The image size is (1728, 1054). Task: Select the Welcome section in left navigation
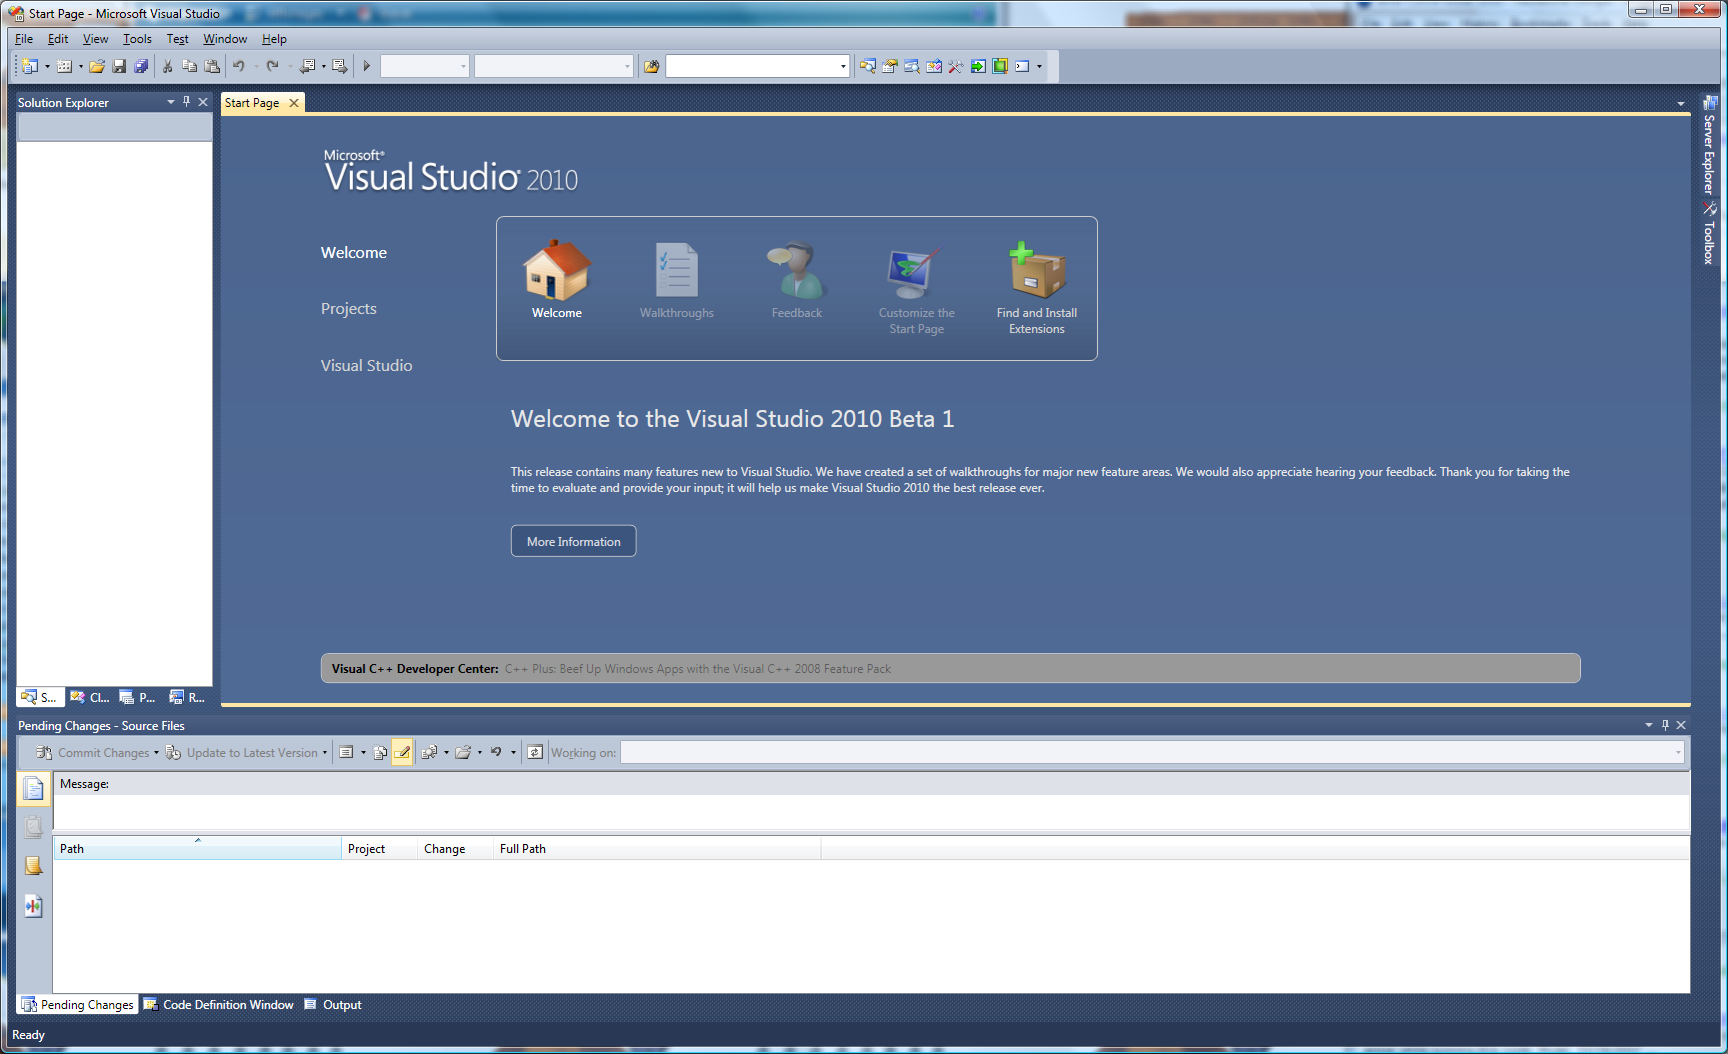coord(354,253)
